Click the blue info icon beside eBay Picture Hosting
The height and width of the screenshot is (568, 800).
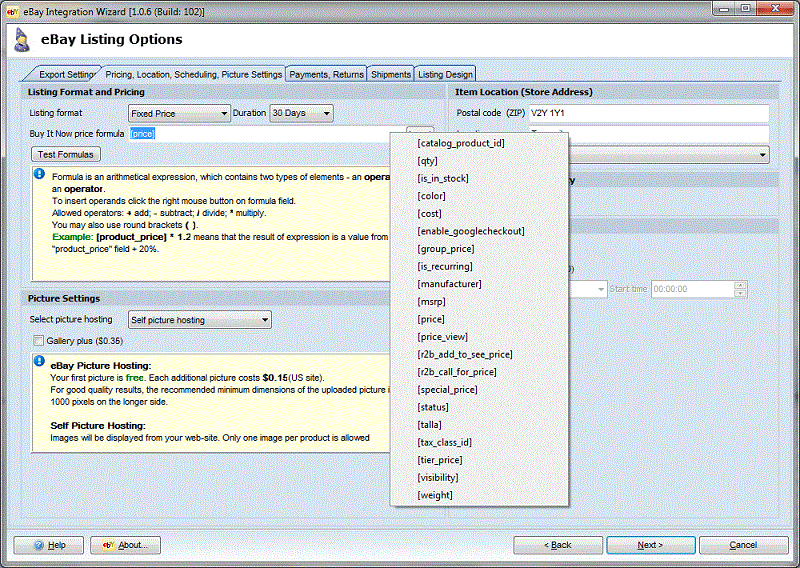point(39,361)
